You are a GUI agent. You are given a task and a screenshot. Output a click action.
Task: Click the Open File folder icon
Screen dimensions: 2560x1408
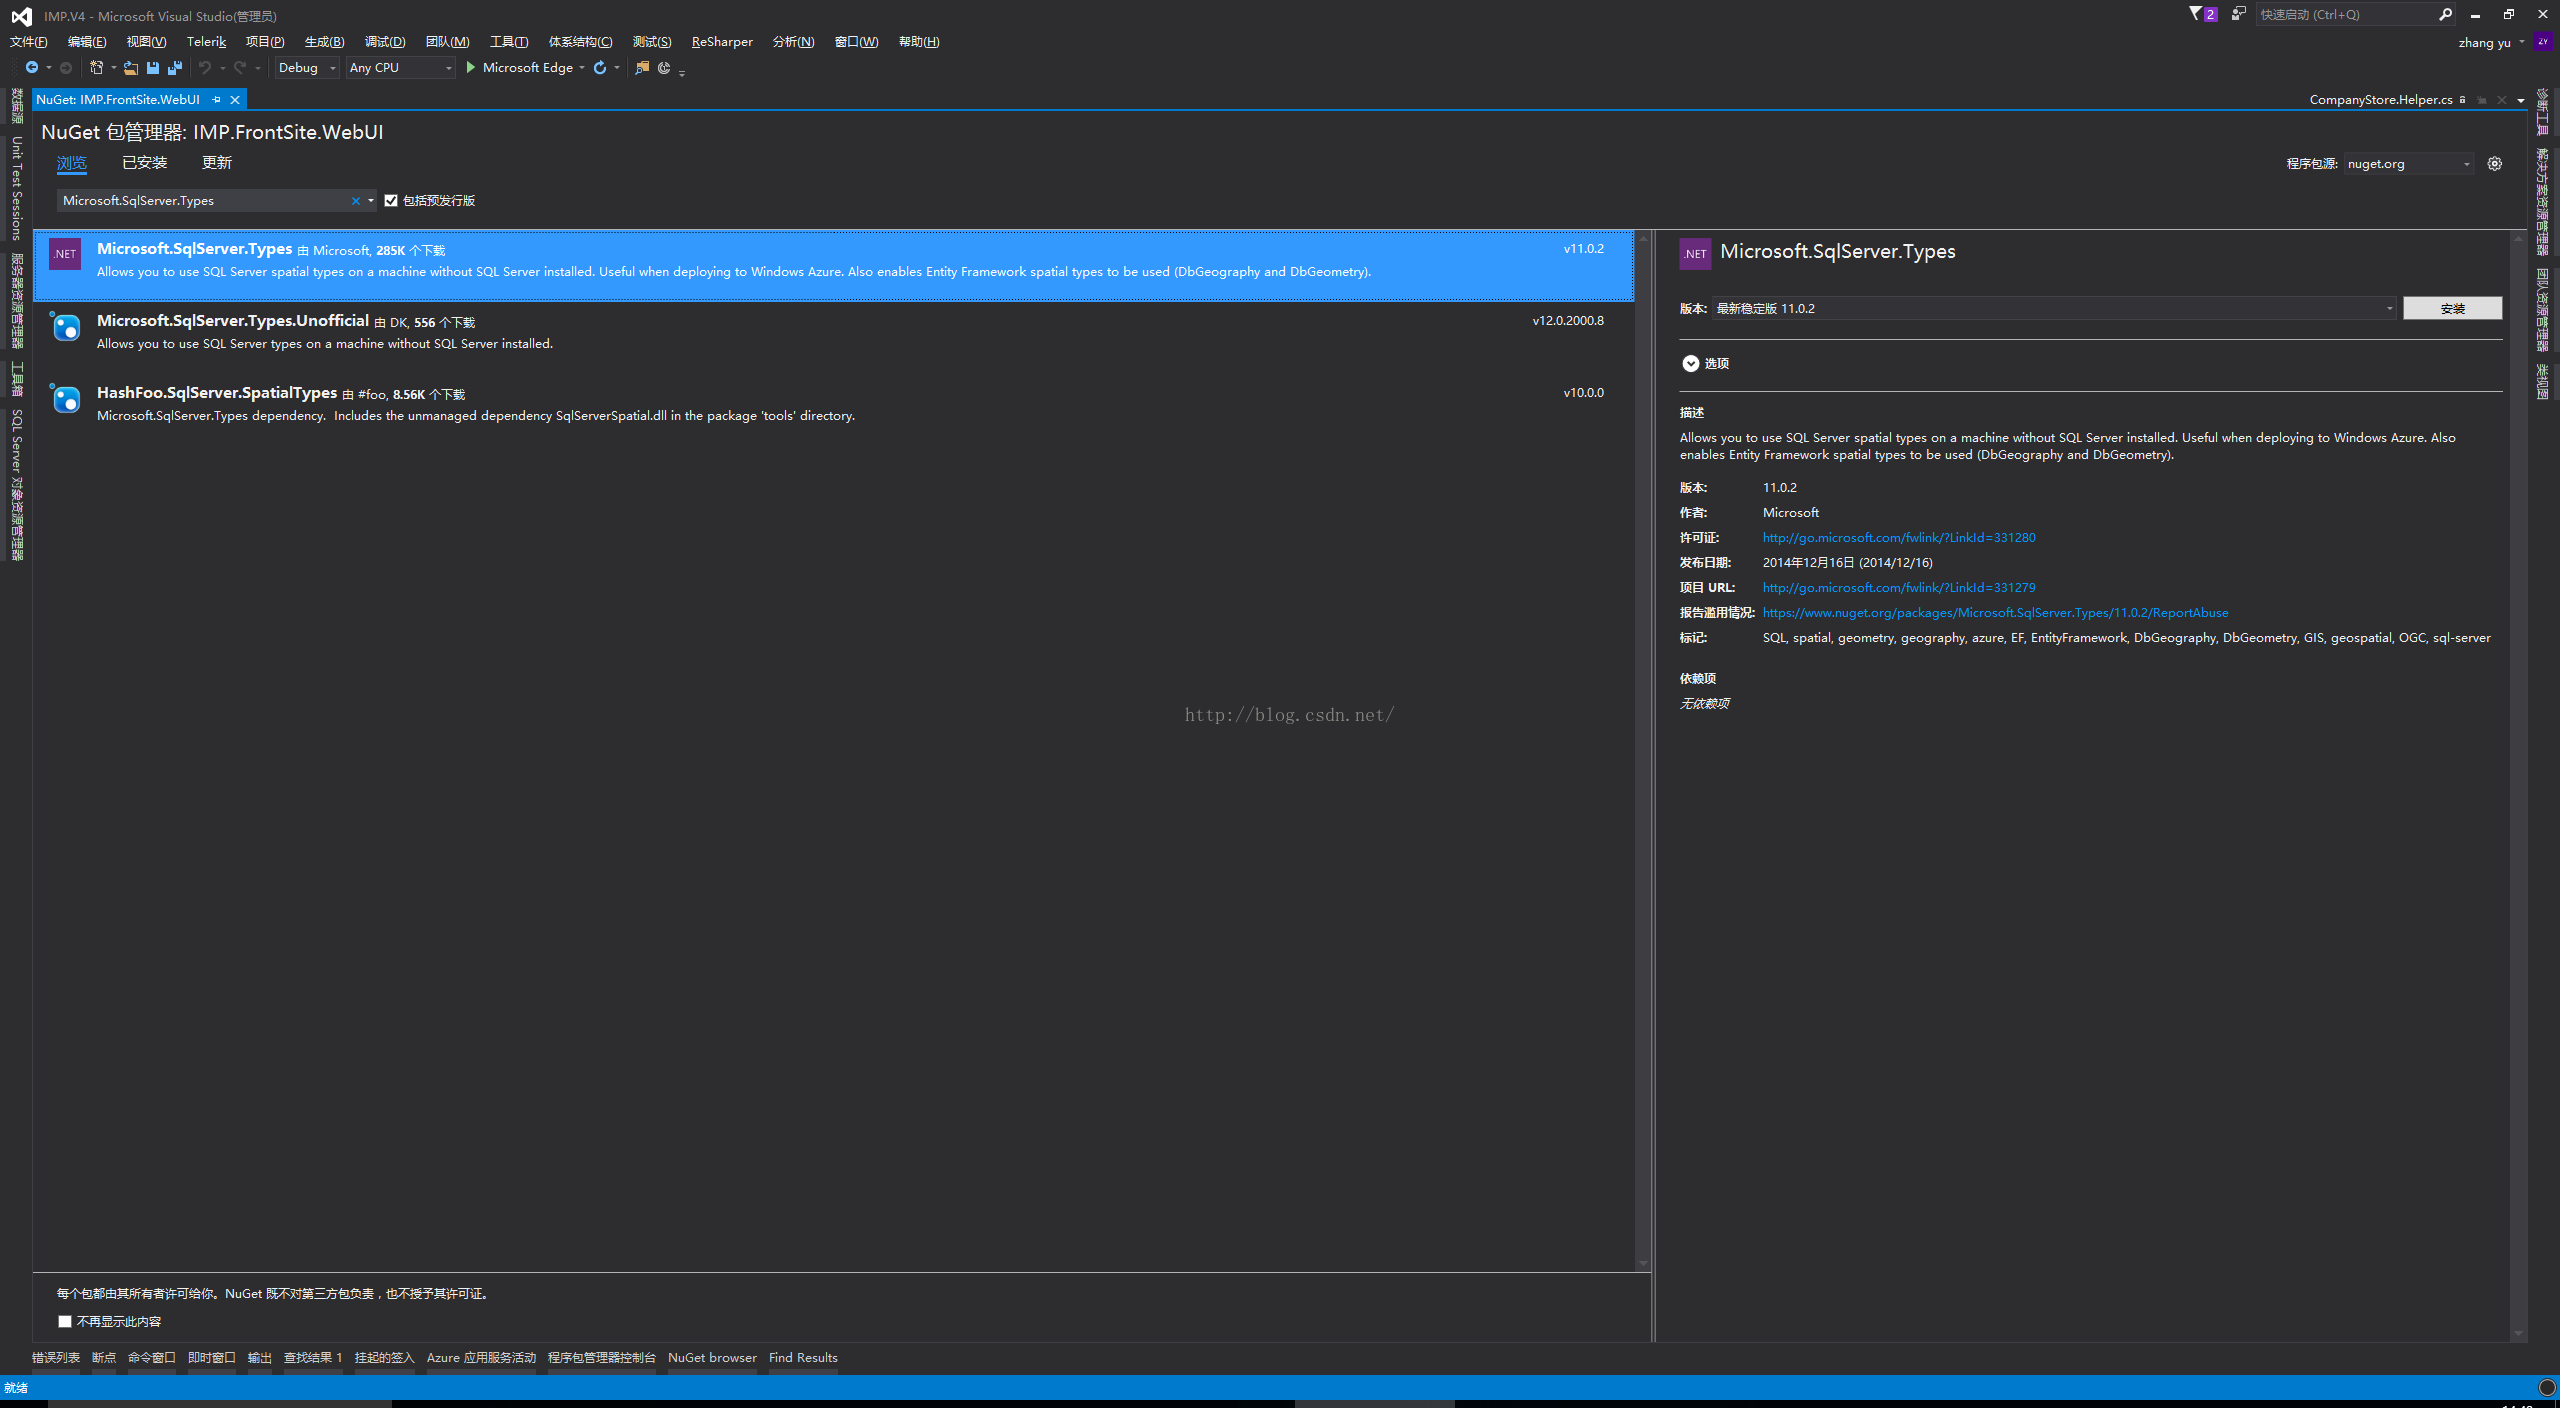131,67
